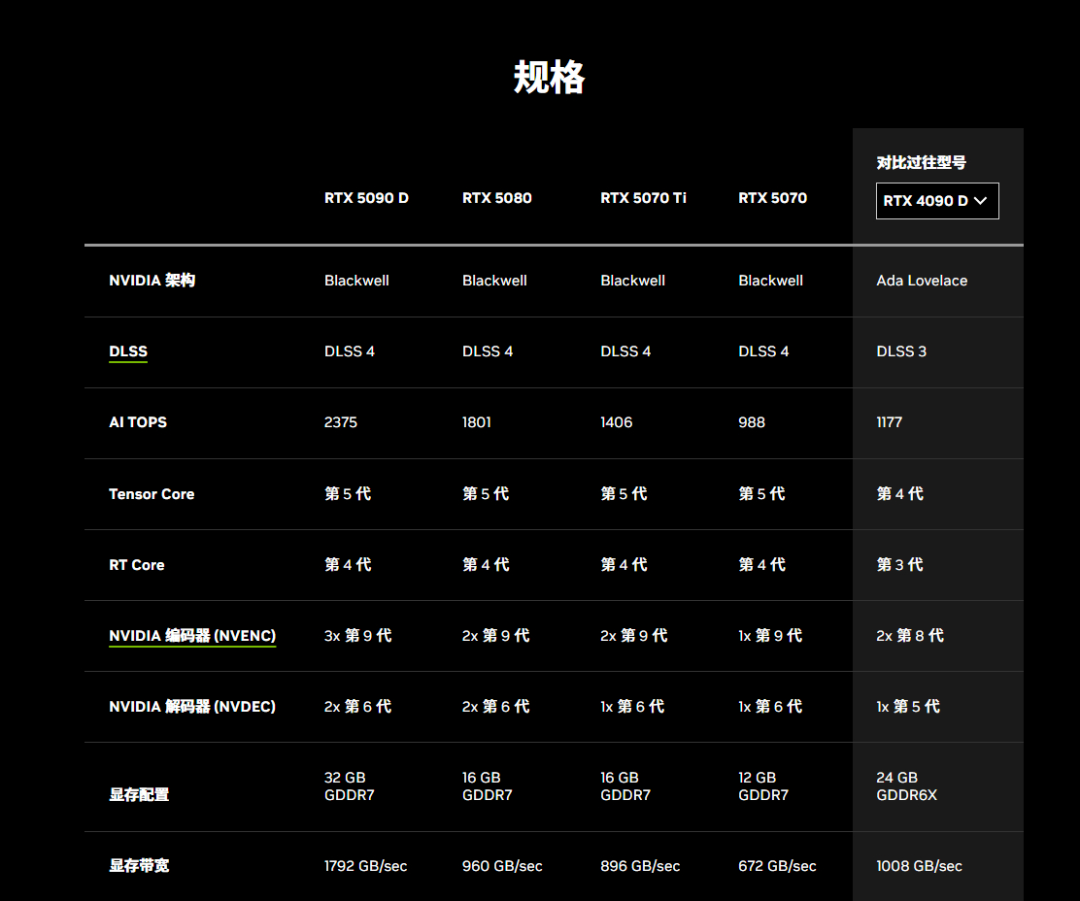The image size is (1080, 901).
Task: Click the 32 GB GDDR7 memory cell
Action: pyautogui.click(x=349, y=787)
